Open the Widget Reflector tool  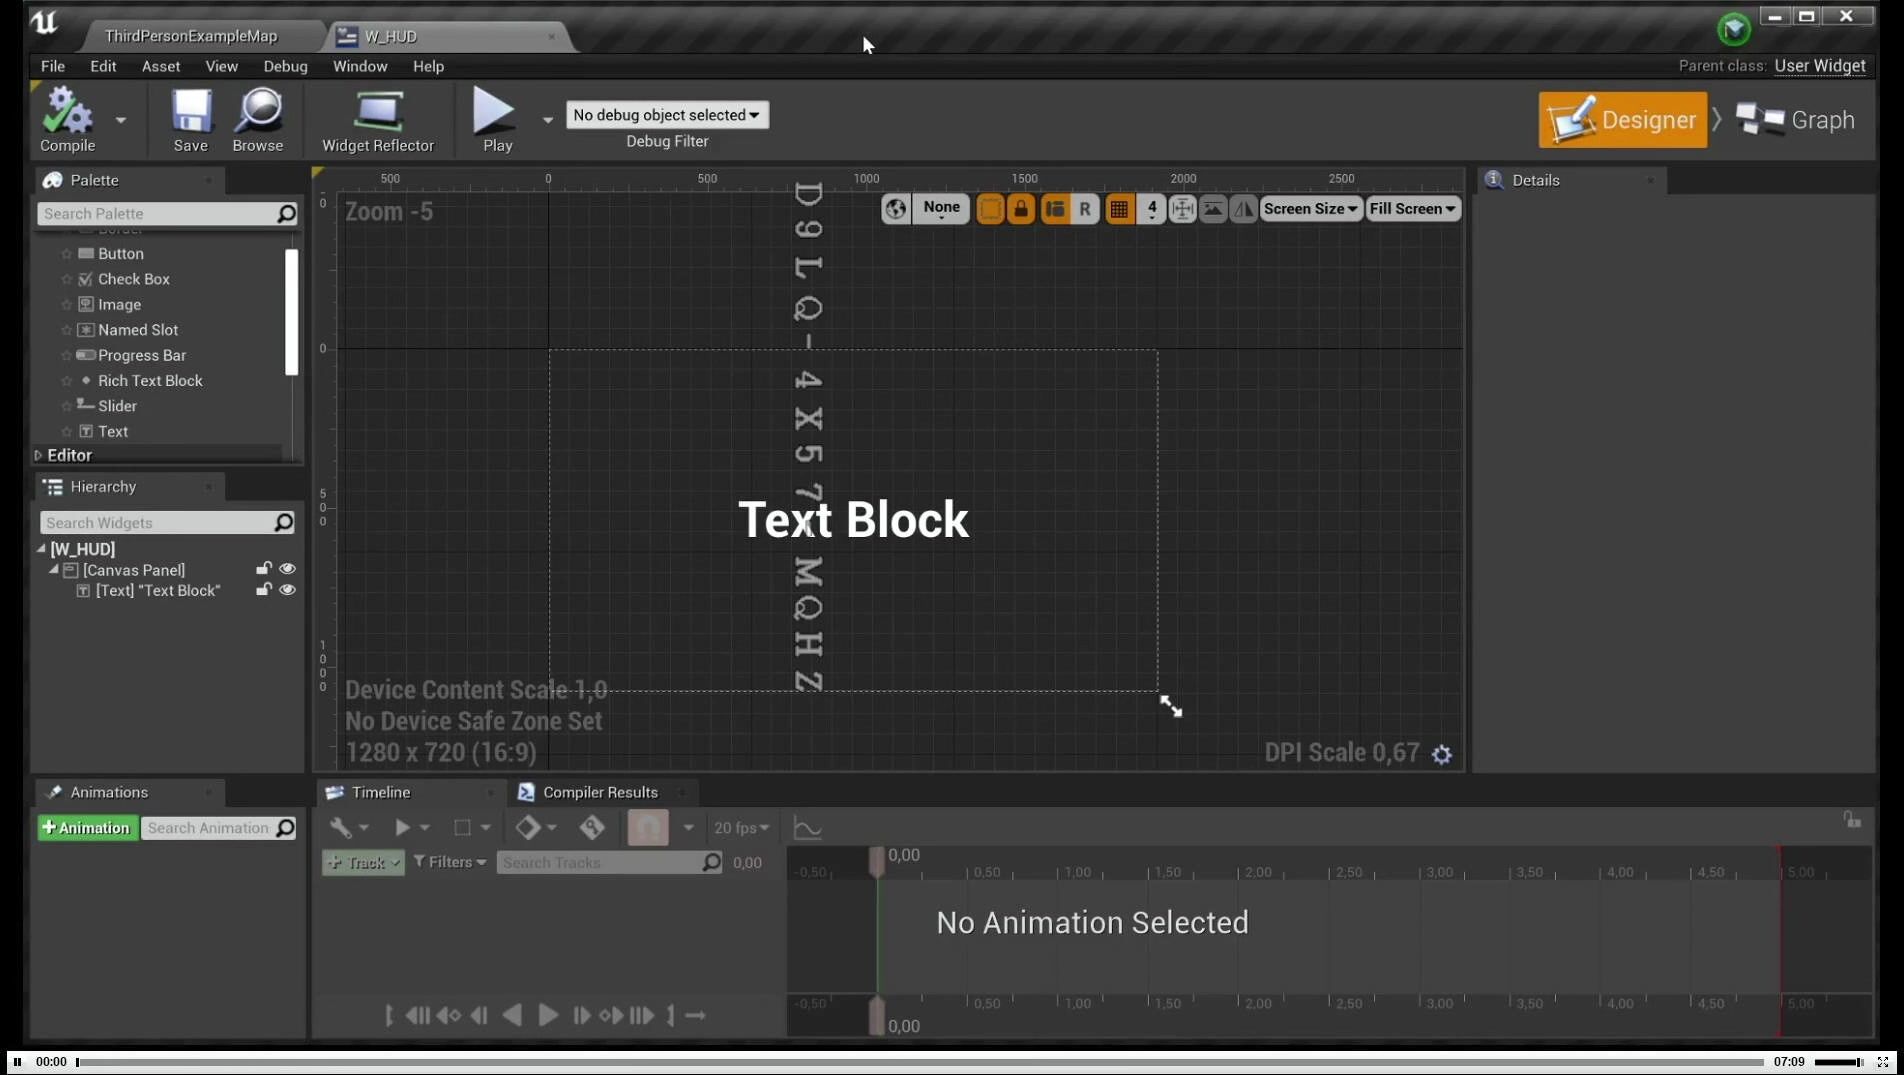pyautogui.click(x=377, y=119)
